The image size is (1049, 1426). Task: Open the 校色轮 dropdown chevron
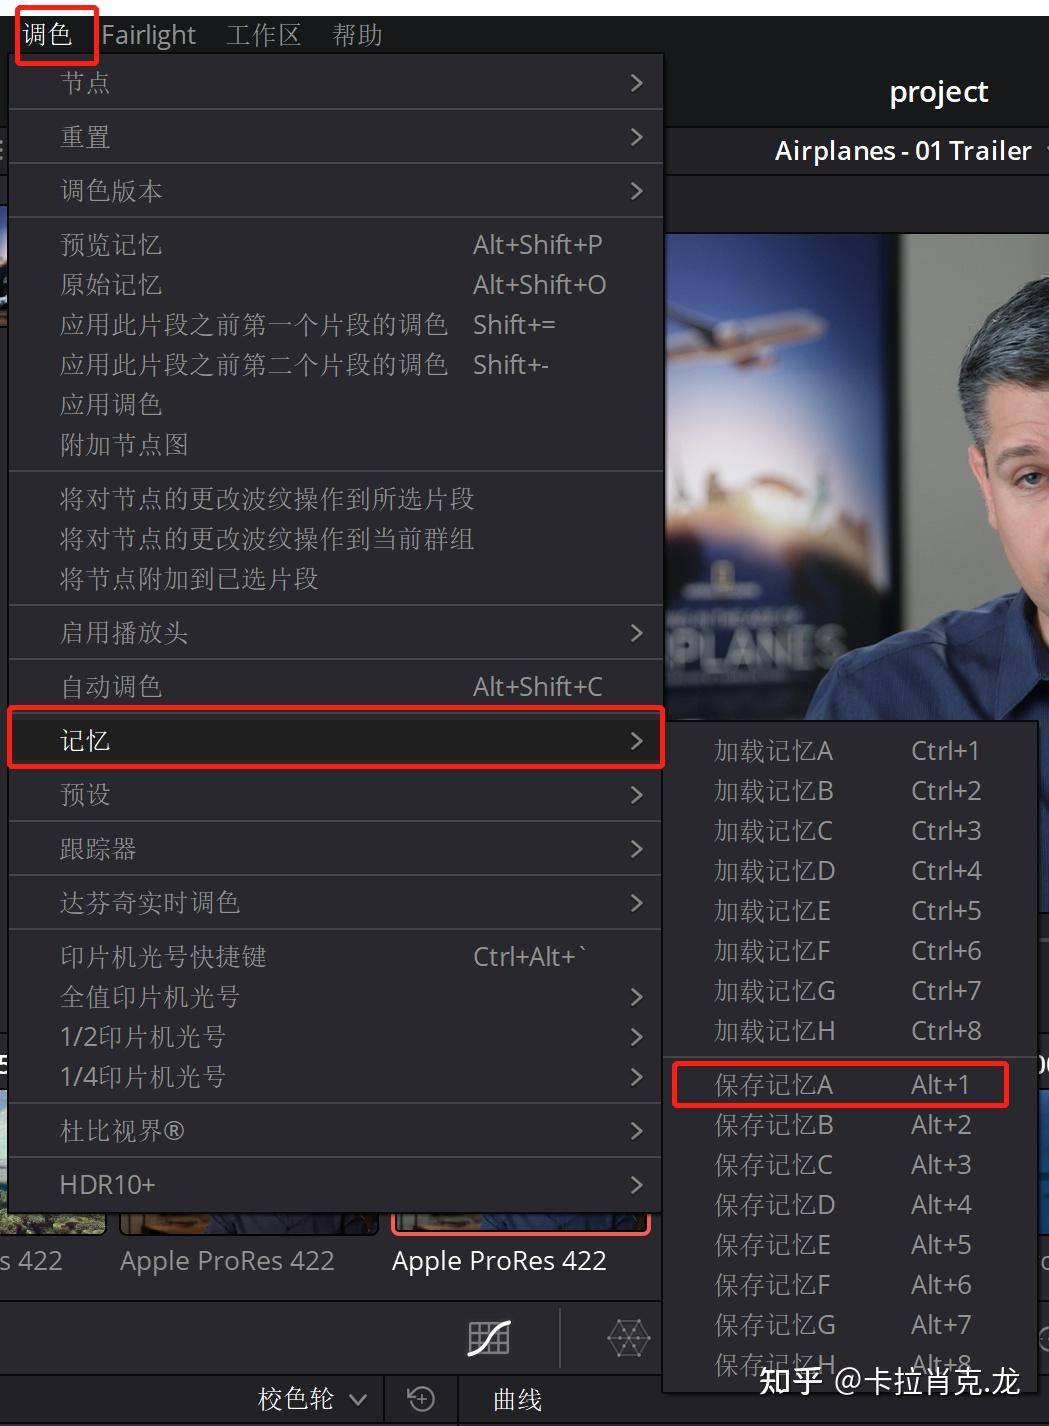click(x=359, y=1400)
